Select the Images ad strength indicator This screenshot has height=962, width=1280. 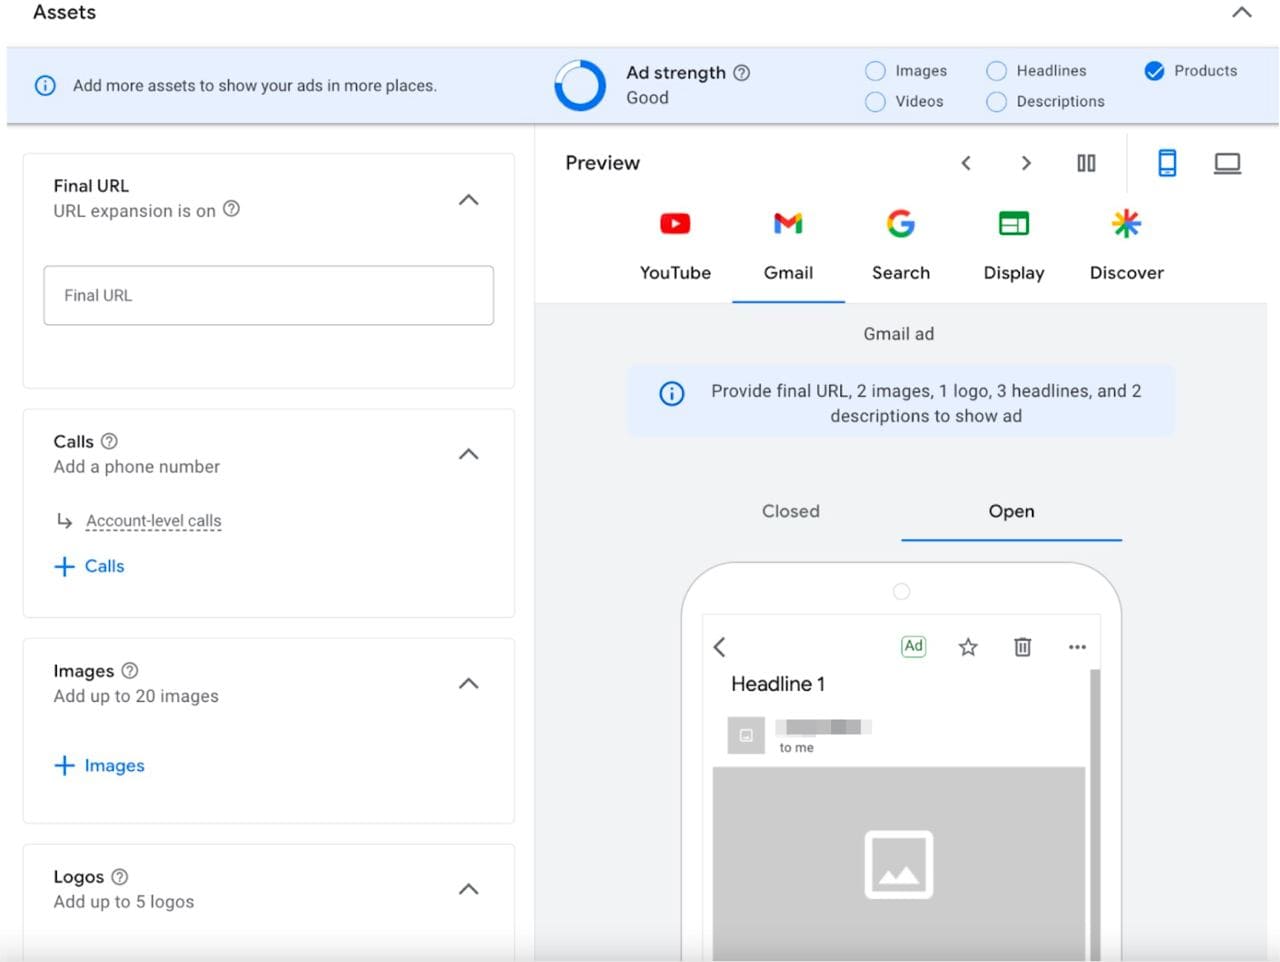pyautogui.click(x=875, y=71)
